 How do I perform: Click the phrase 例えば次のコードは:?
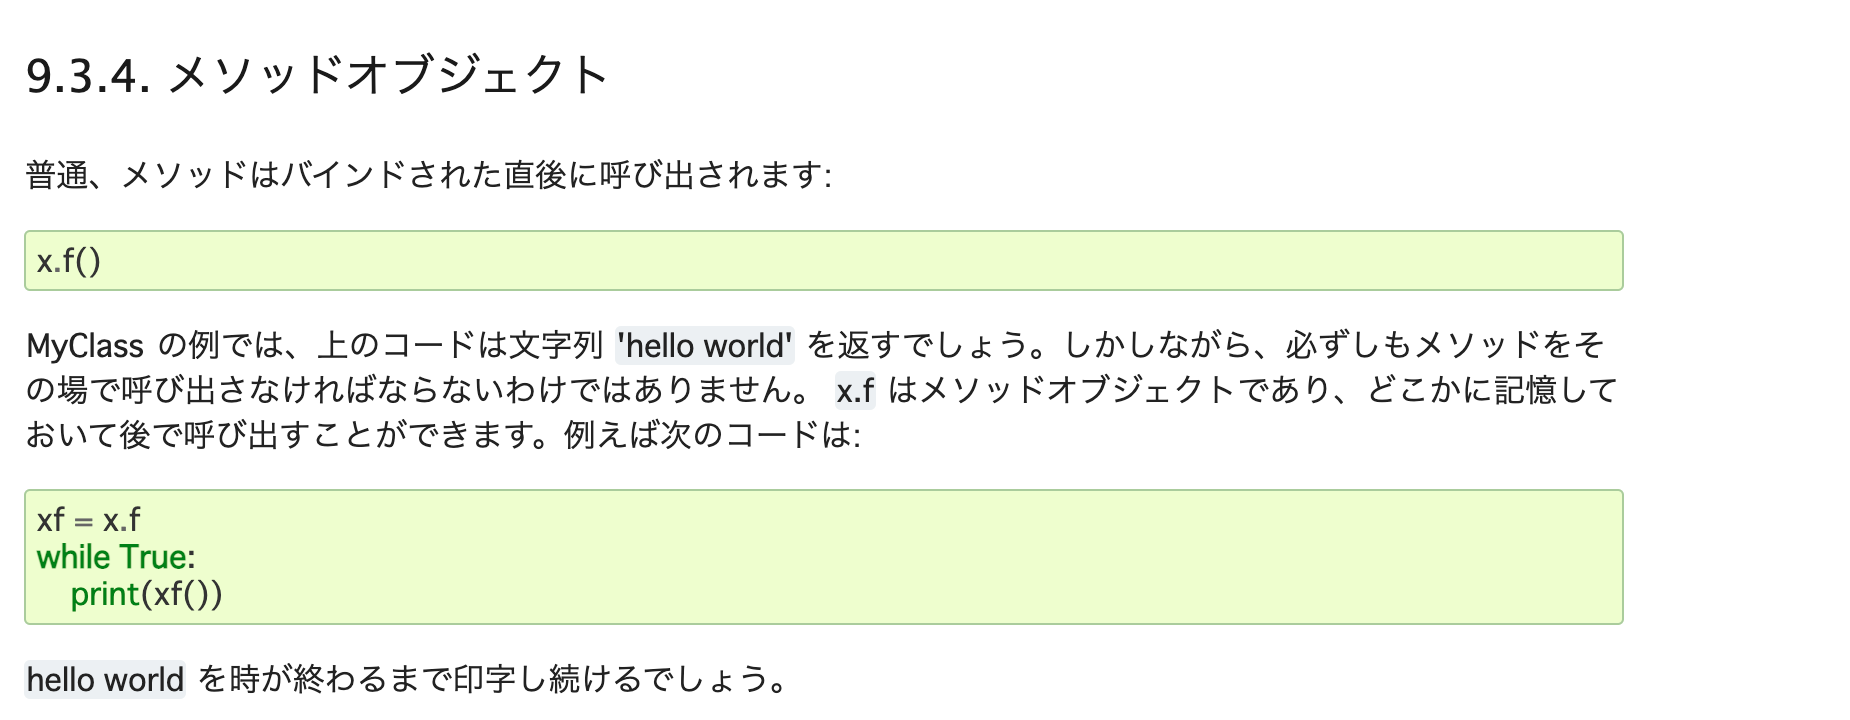712,435
